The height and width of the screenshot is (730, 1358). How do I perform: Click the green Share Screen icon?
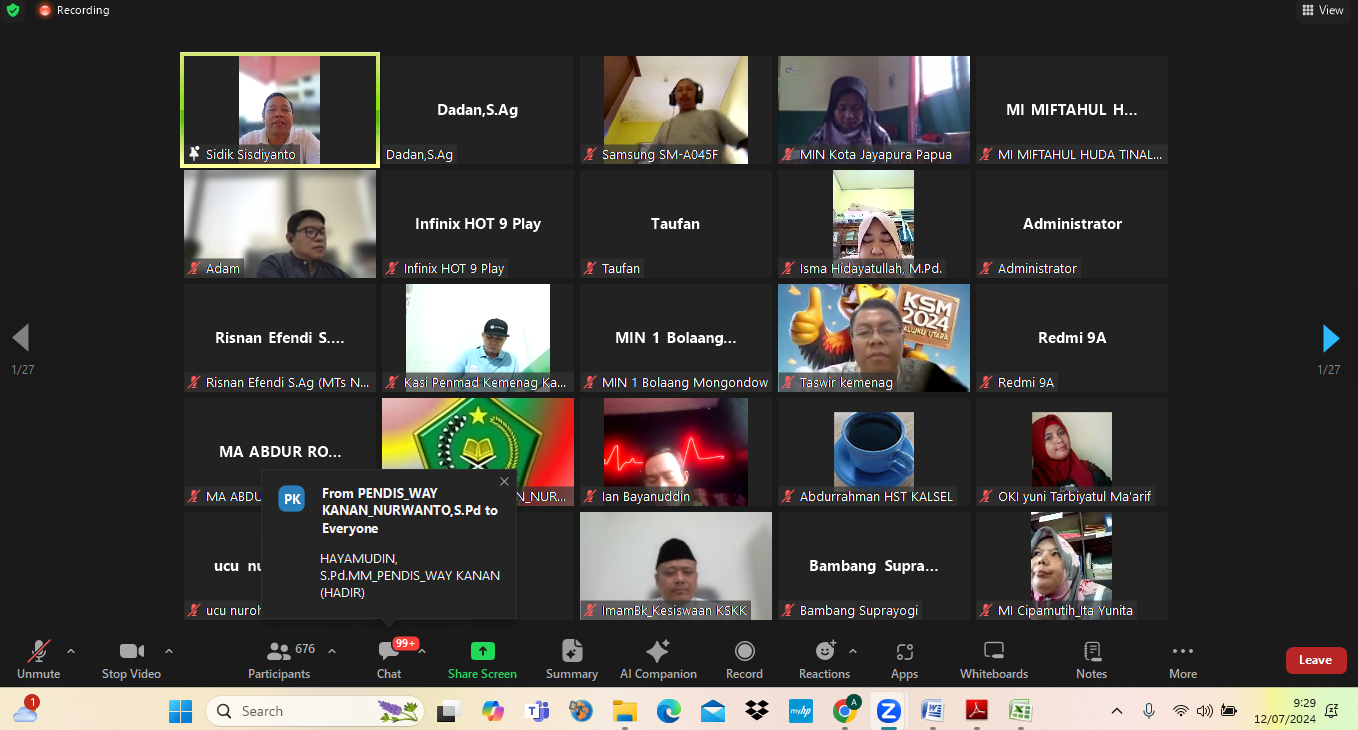point(482,652)
